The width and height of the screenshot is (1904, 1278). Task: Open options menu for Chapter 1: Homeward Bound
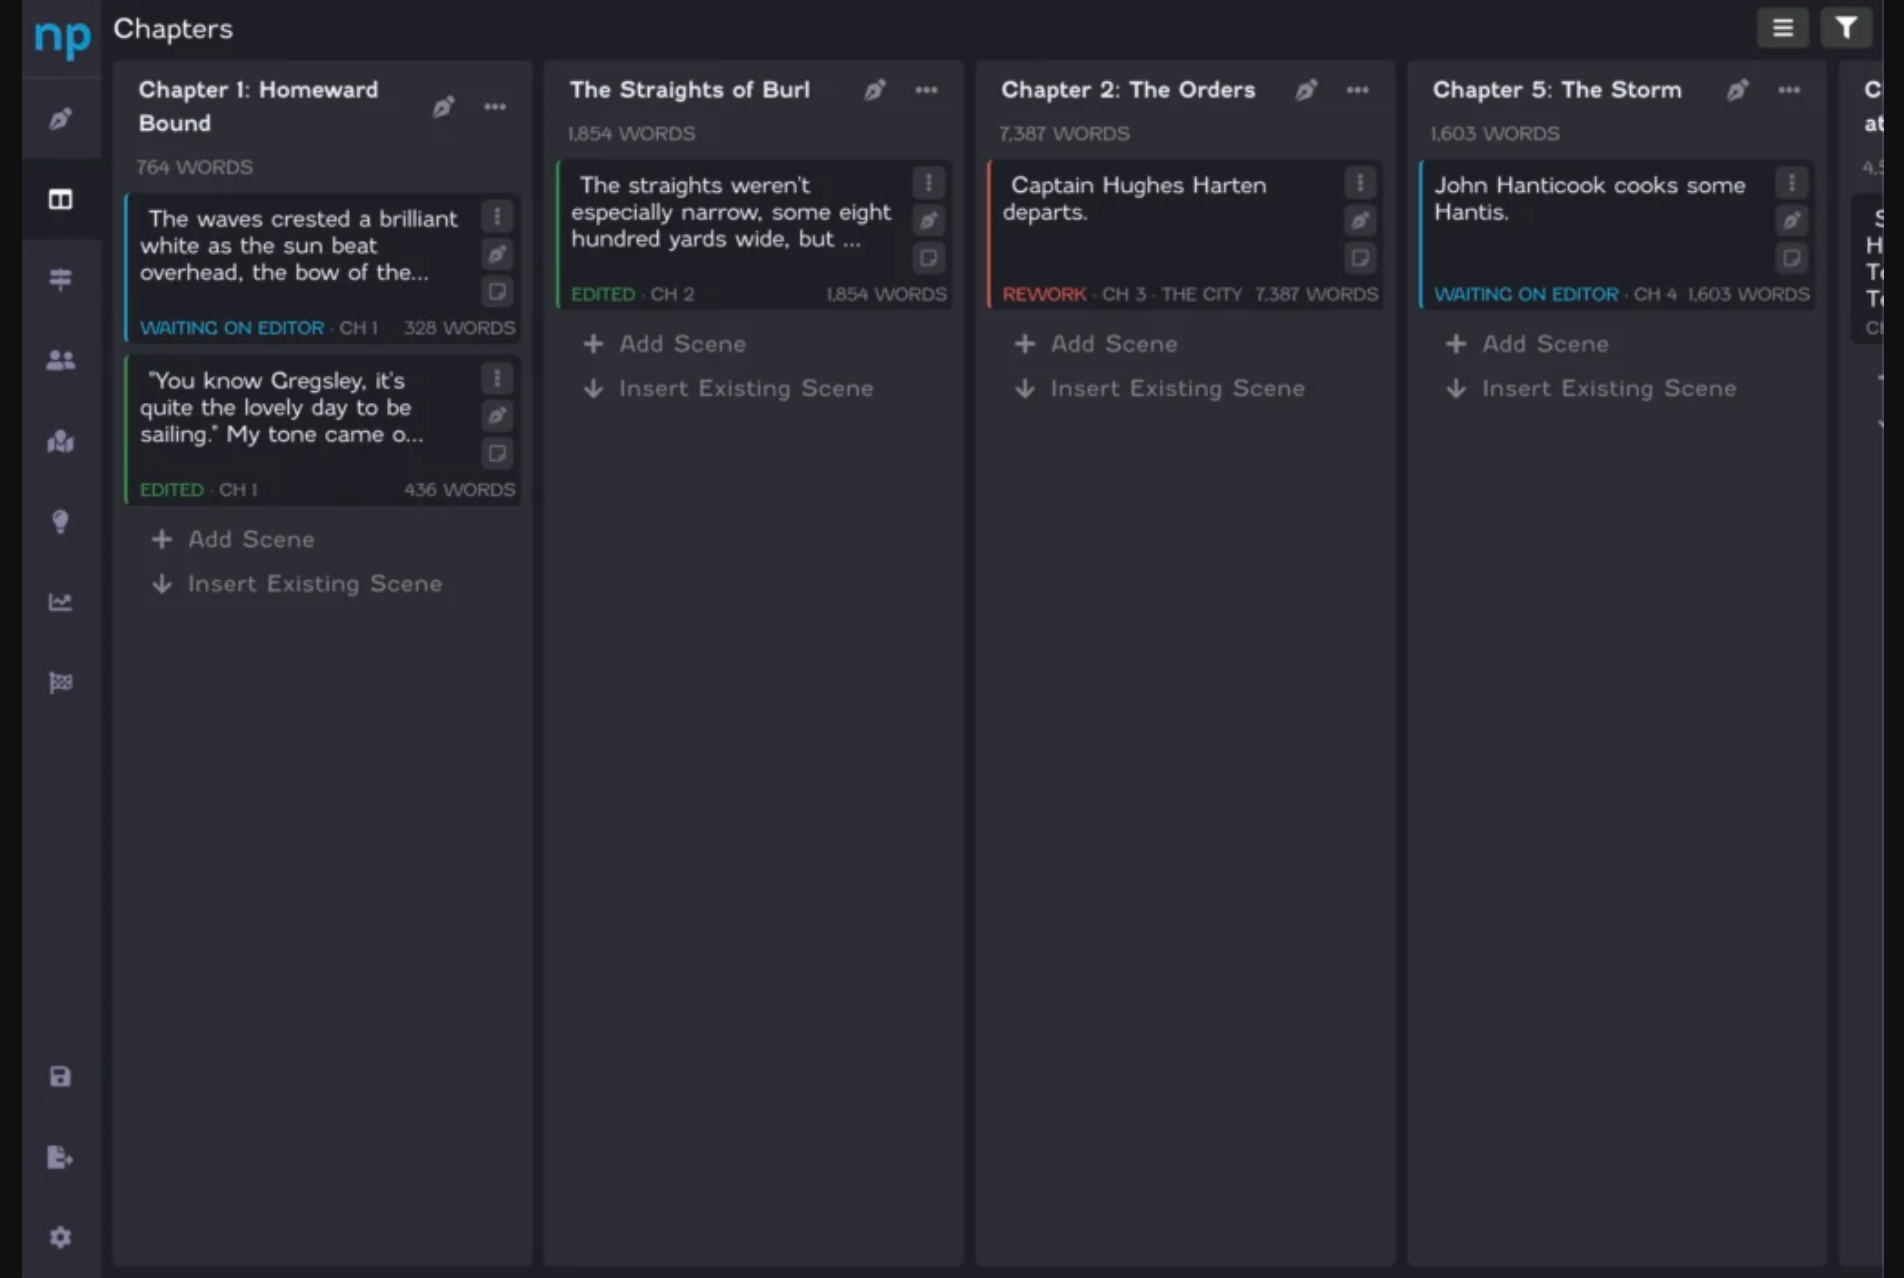point(495,107)
